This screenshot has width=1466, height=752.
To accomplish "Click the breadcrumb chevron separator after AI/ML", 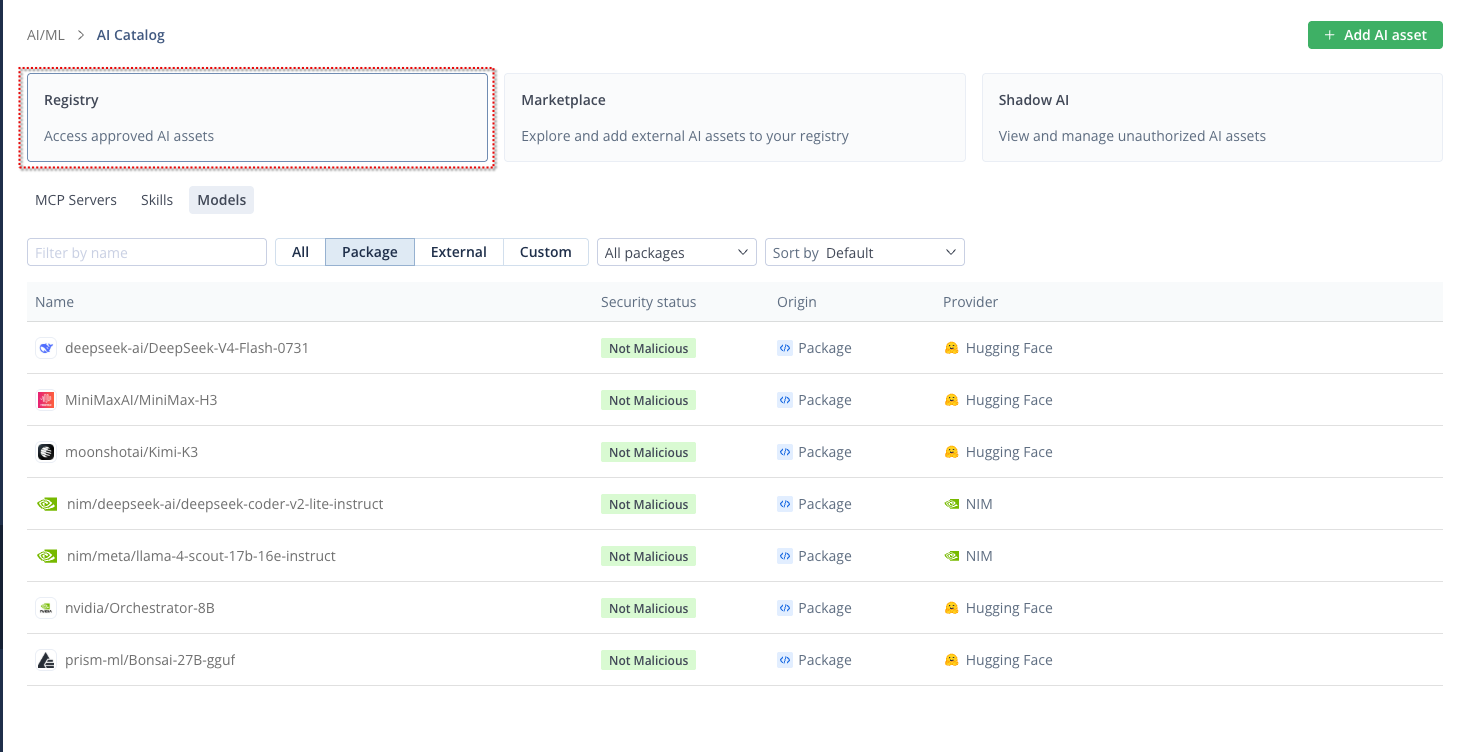I will [80, 35].
